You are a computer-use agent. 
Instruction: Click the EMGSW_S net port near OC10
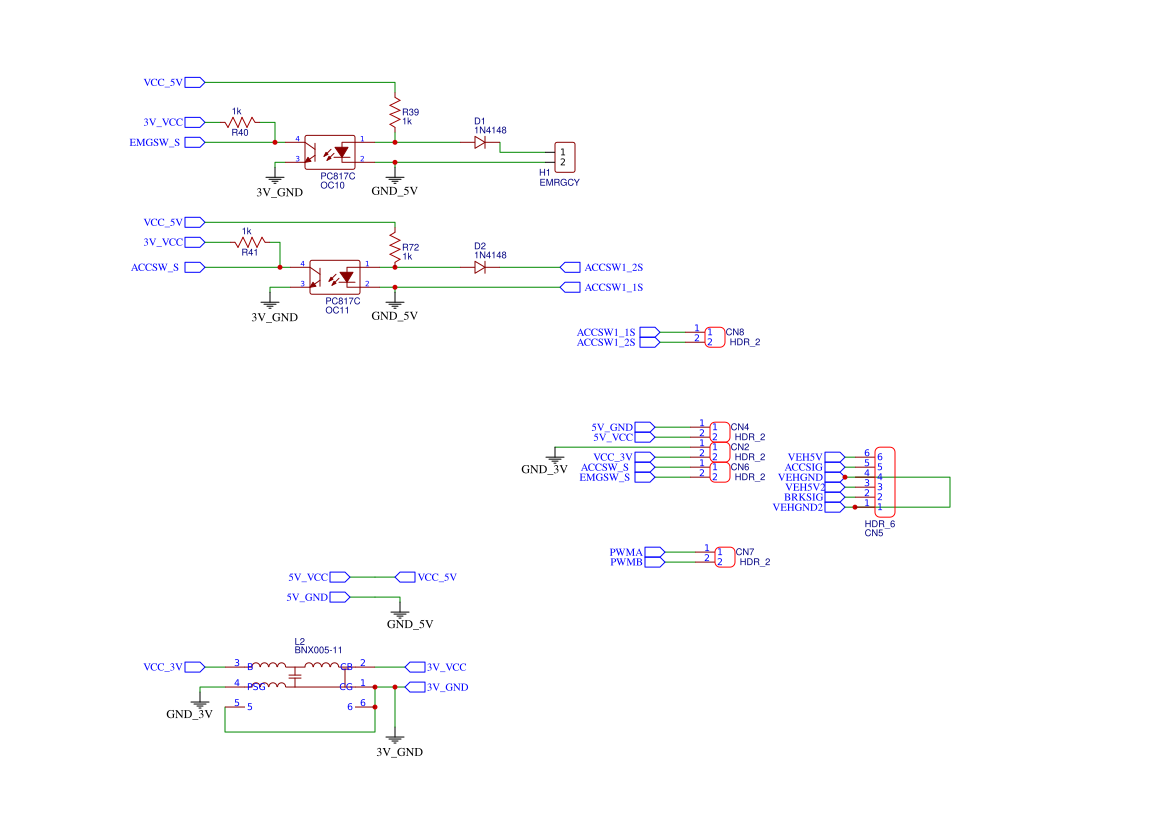tap(195, 142)
